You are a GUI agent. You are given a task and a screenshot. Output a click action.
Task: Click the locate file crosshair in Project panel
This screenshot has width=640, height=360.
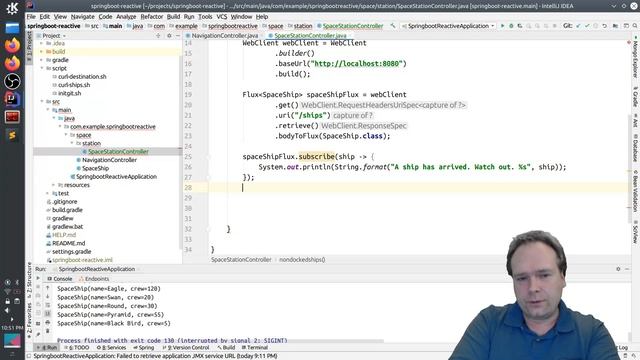(158, 36)
